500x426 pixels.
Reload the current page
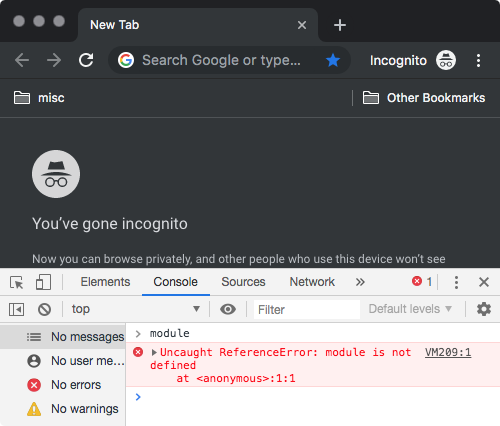[86, 60]
